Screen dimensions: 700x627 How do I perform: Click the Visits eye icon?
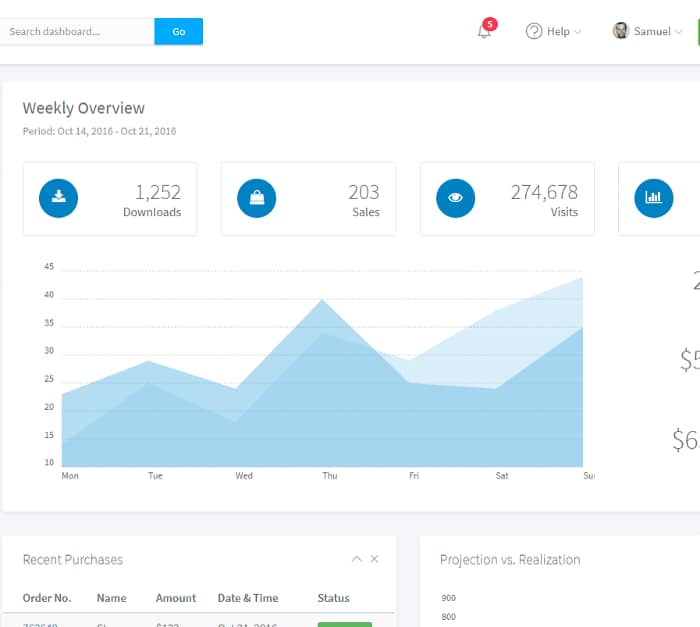coord(456,198)
